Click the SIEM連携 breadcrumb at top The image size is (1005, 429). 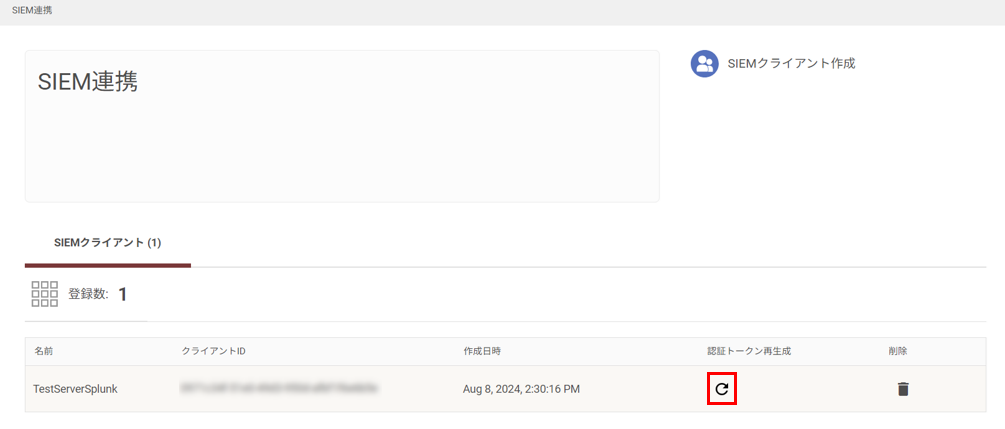(x=32, y=12)
